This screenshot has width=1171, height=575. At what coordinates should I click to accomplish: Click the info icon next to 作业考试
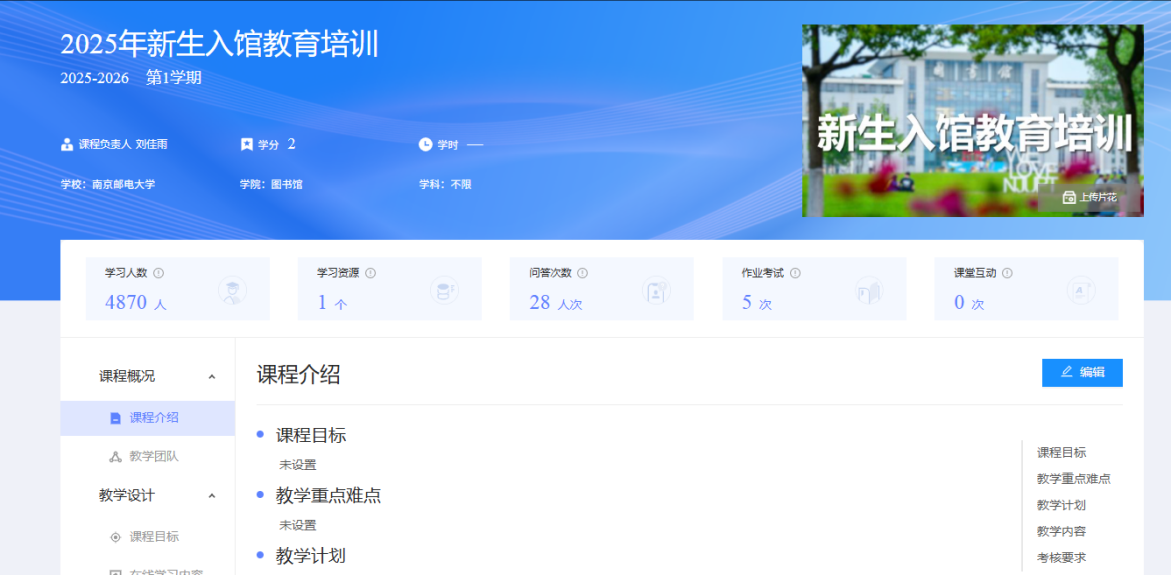tap(796, 273)
